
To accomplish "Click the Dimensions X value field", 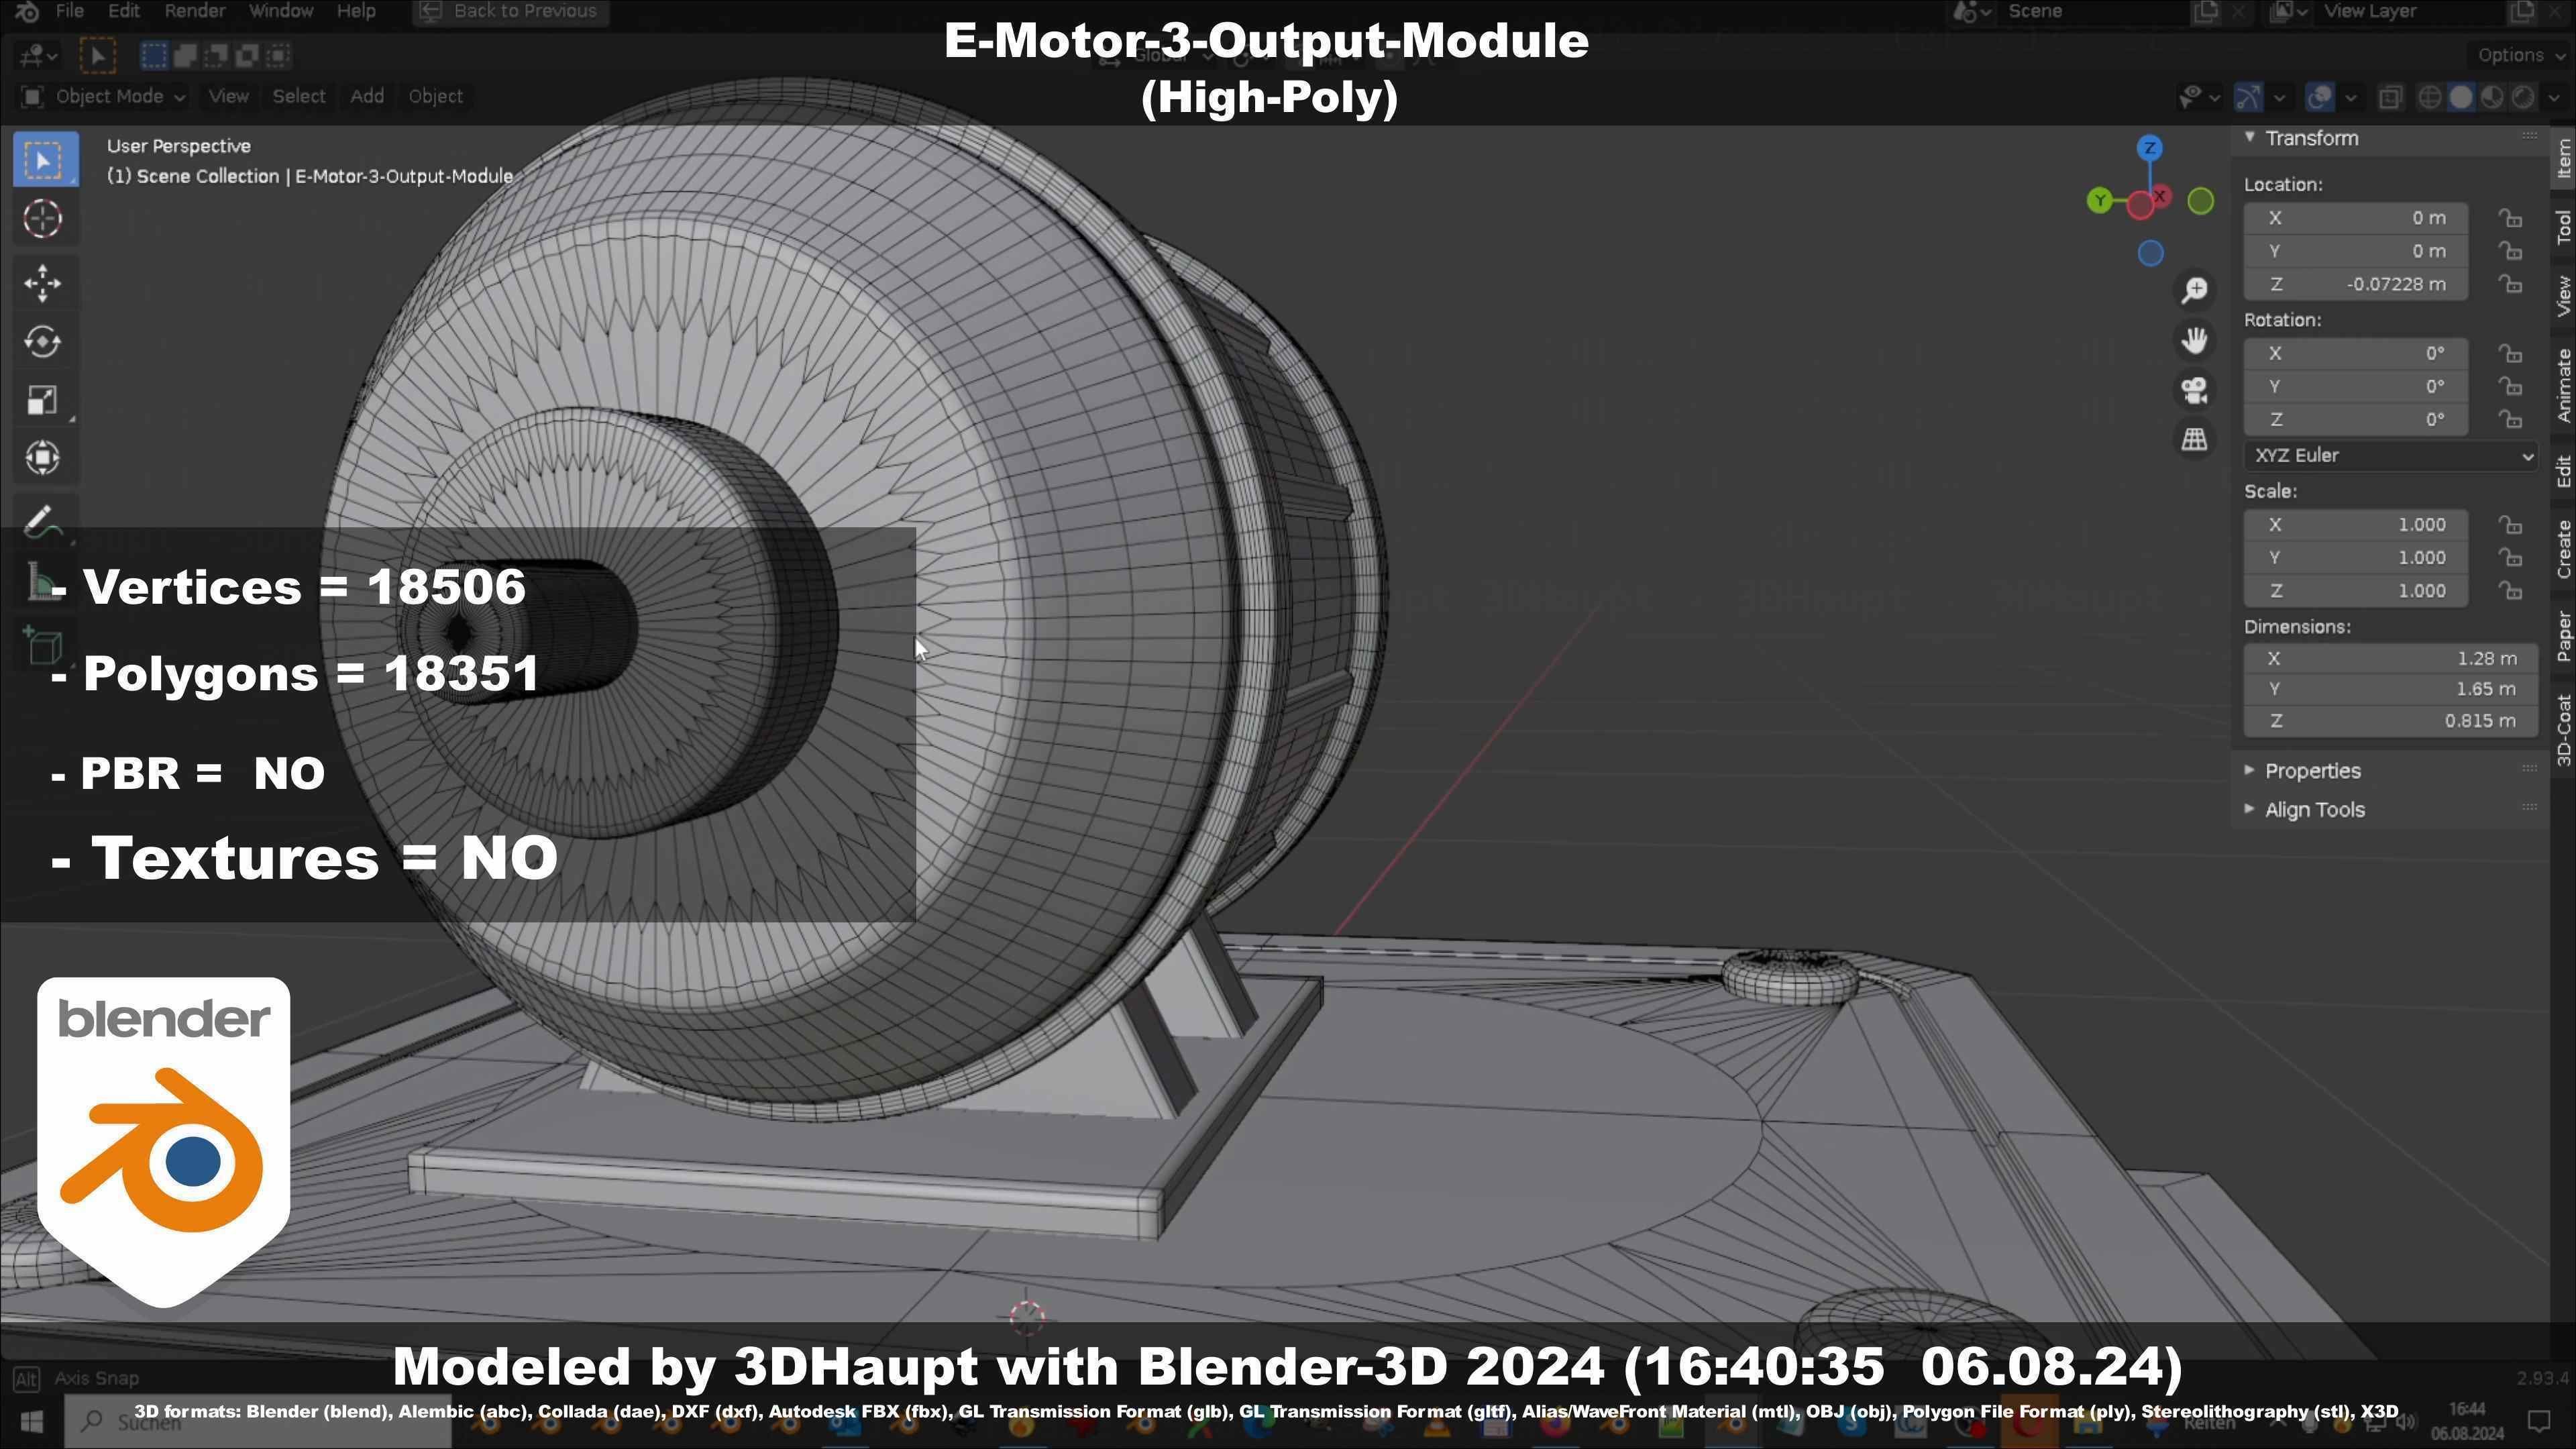I will tap(2390, 659).
